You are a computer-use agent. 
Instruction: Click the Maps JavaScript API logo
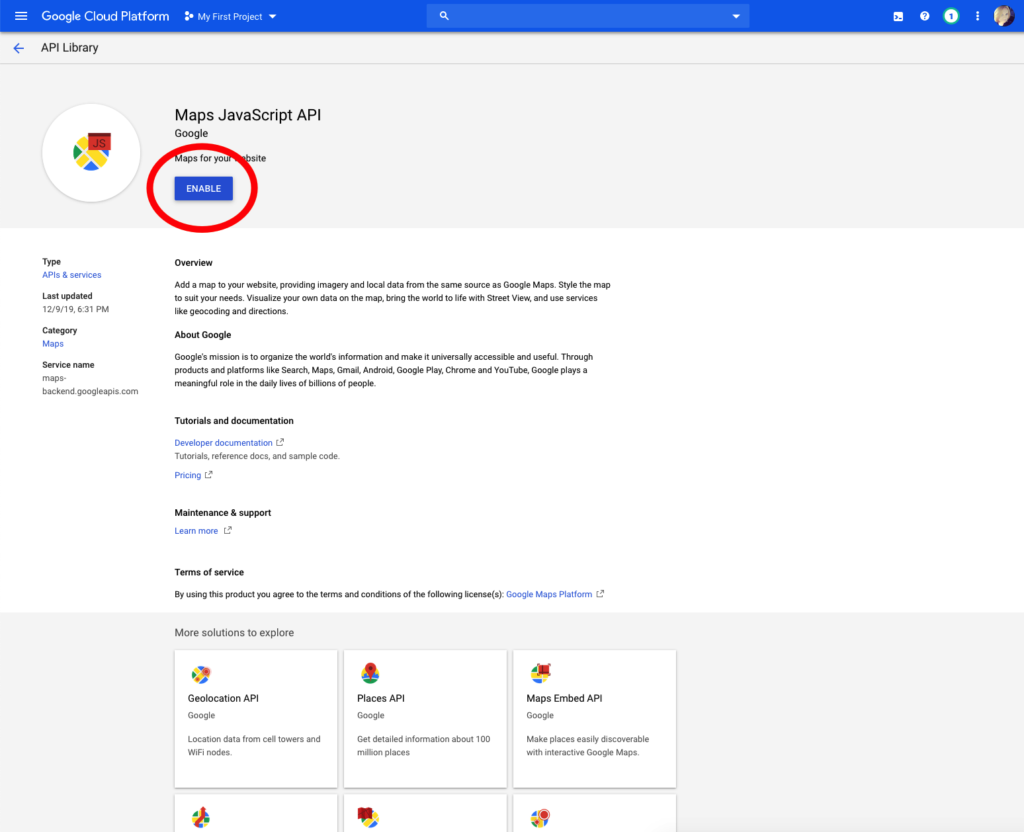(x=91, y=152)
